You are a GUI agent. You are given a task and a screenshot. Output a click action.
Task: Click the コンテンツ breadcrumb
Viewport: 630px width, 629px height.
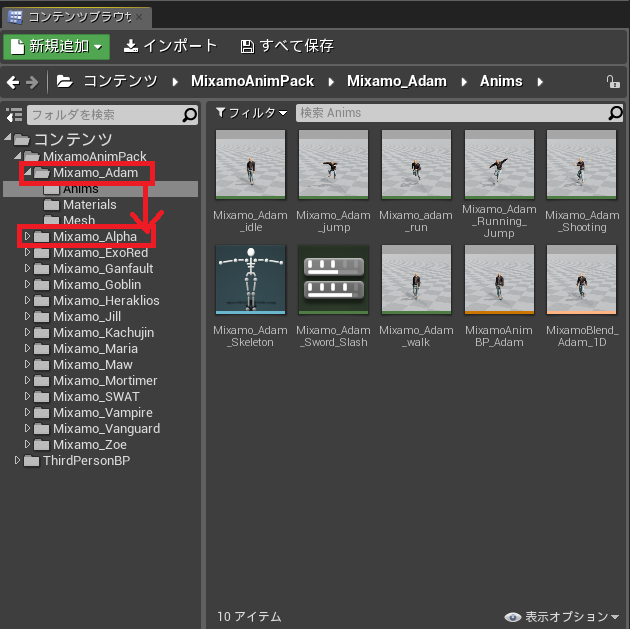120,82
